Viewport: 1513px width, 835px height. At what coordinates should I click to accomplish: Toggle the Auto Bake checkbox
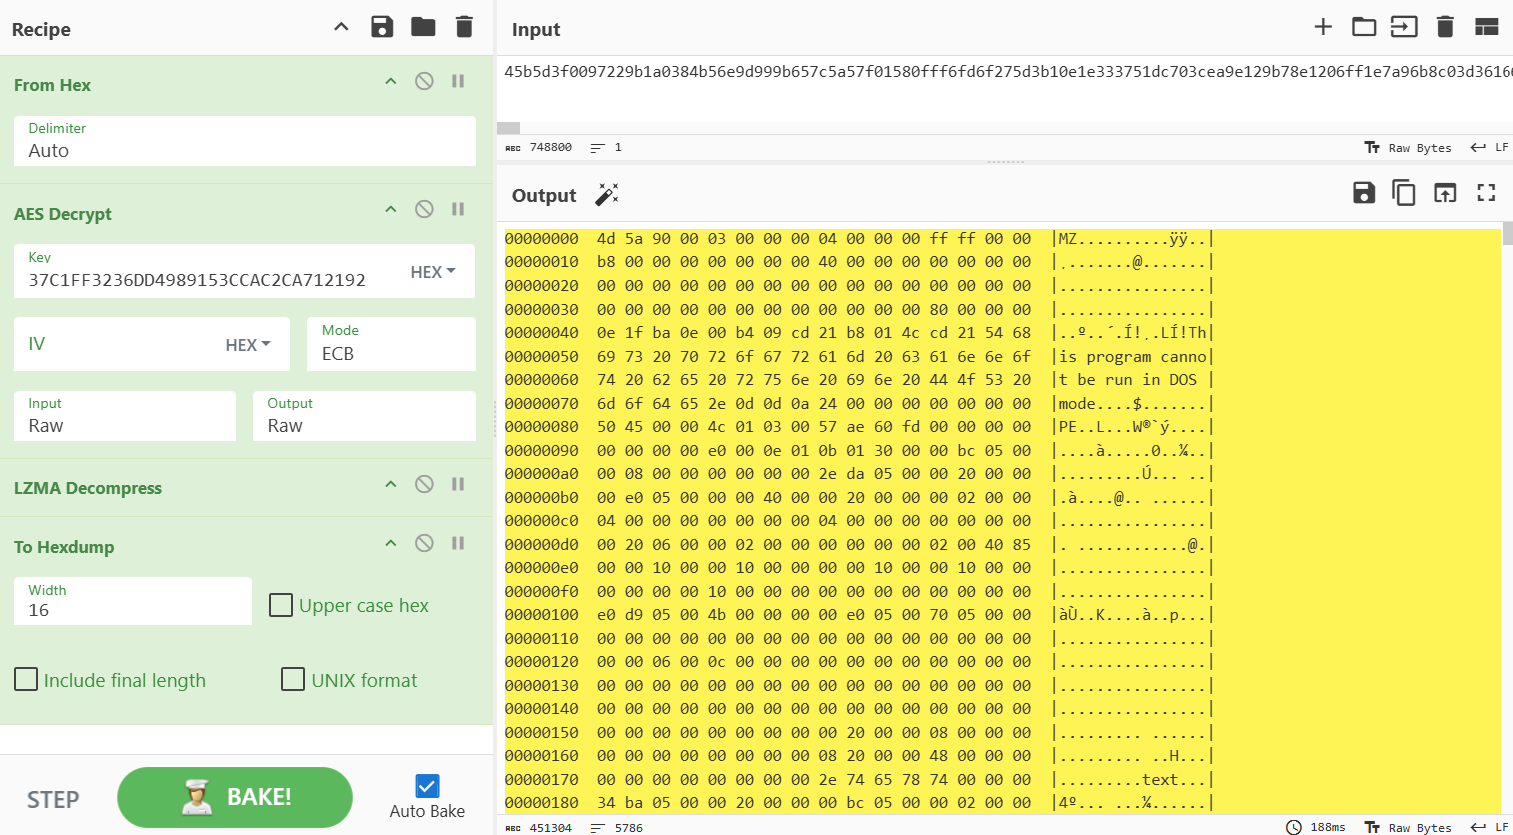[427, 786]
